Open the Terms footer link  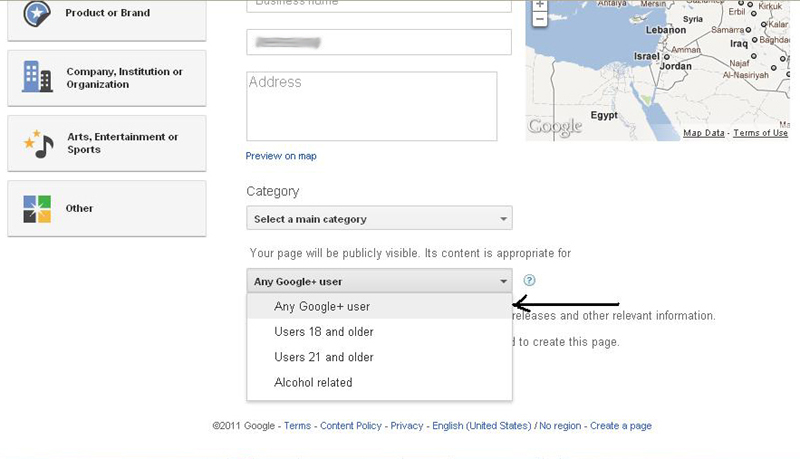coord(297,425)
